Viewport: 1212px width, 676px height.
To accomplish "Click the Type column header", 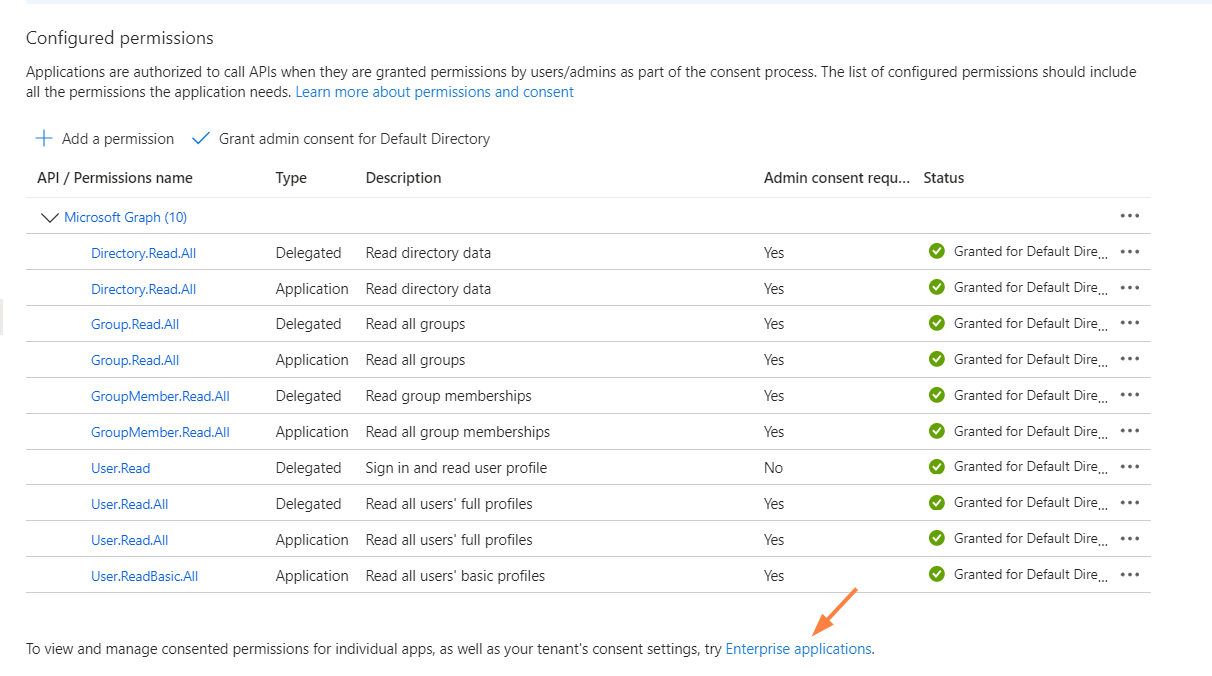I will tap(291, 178).
